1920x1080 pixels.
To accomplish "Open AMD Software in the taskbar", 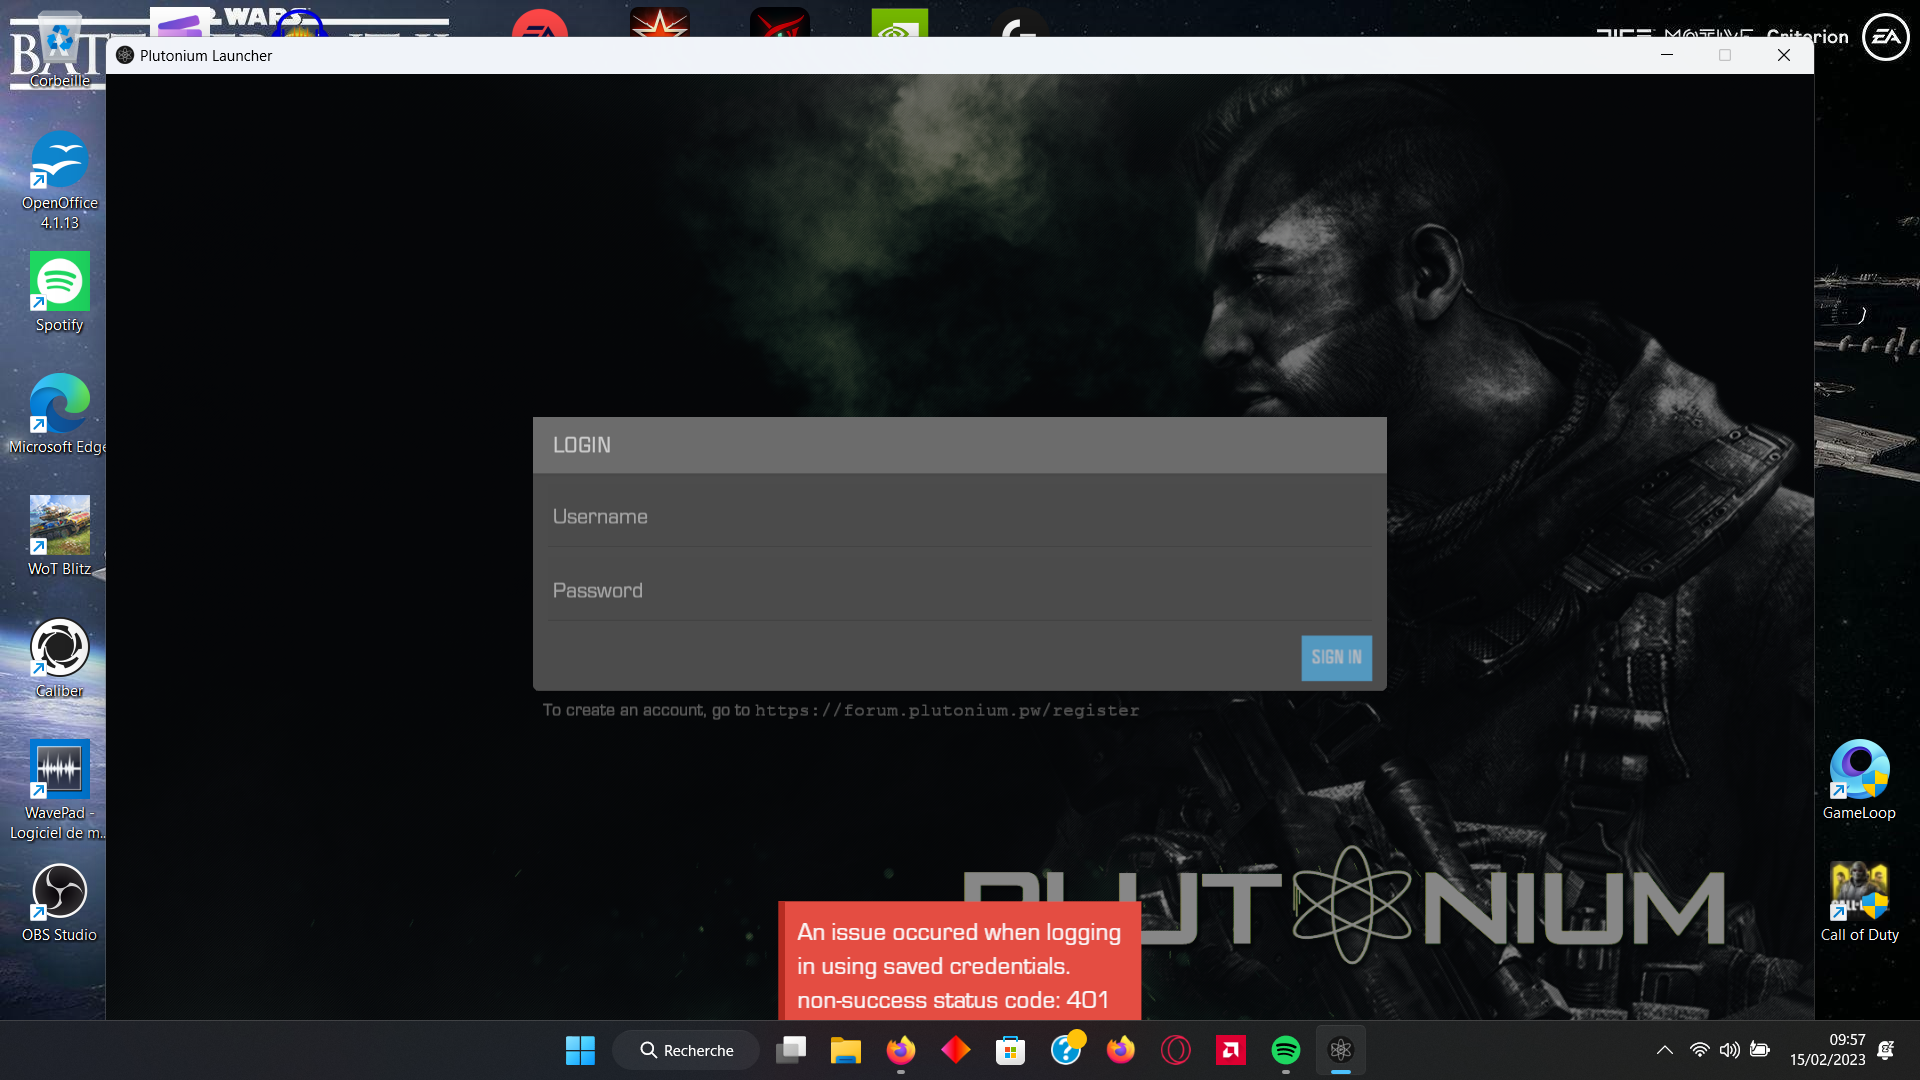I will (1231, 1050).
